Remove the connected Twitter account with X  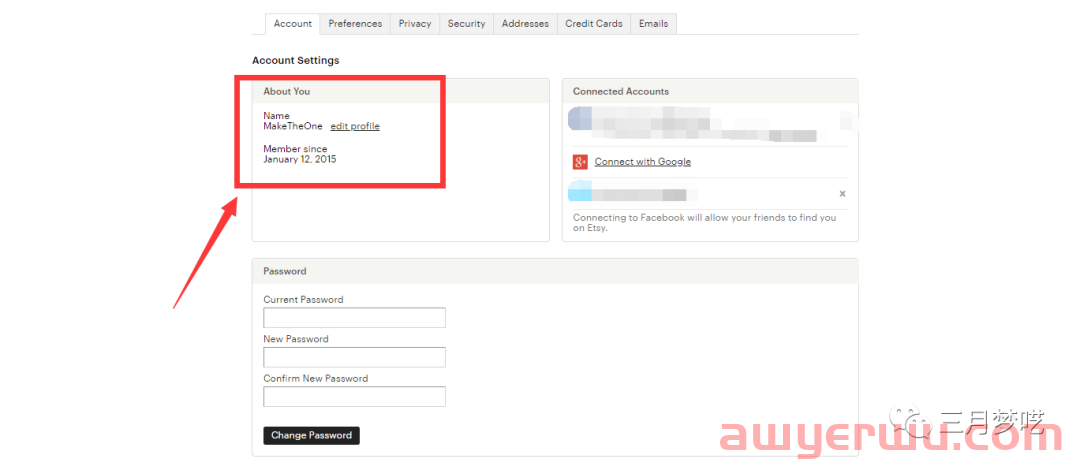coord(842,194)
